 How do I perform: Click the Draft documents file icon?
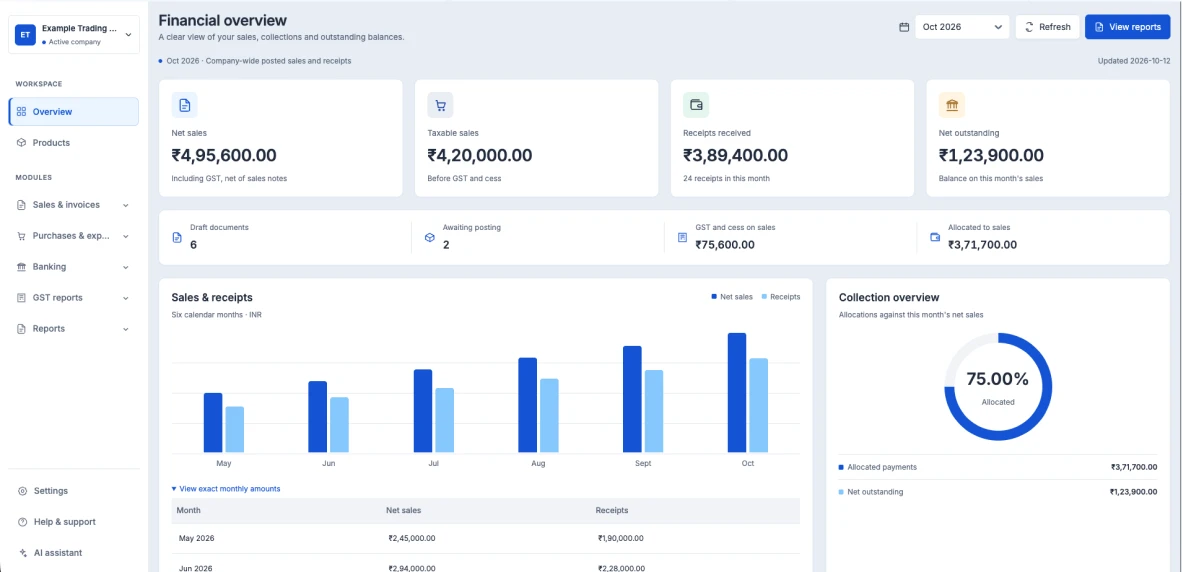pyautogui.click(x=177, y=237)
